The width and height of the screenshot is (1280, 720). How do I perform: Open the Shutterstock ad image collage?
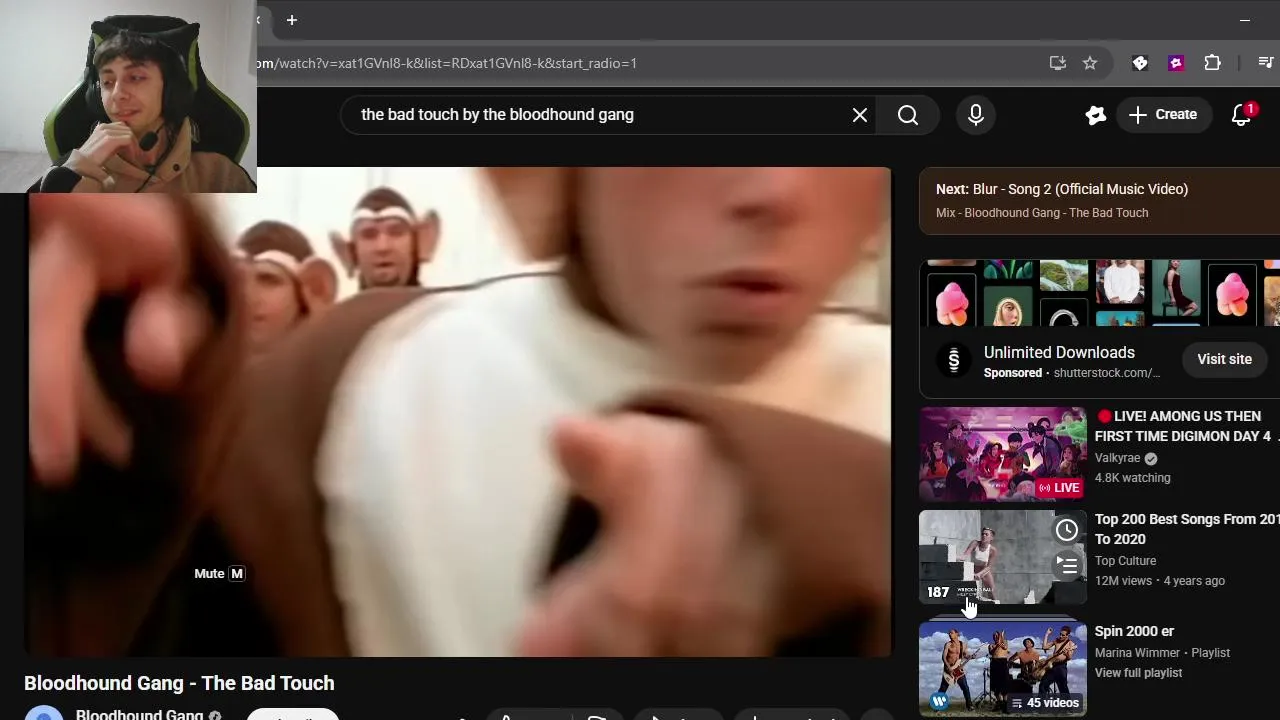tap(1100, 293)
